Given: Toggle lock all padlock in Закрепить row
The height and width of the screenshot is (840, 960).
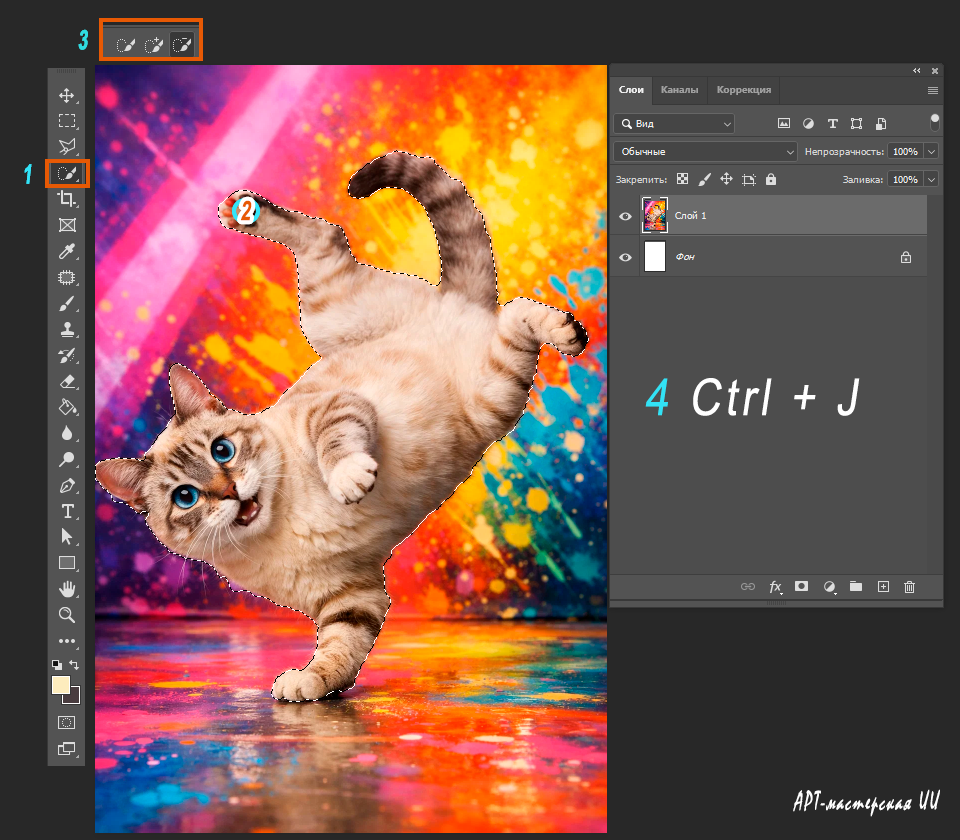Looking at the screenshot, I should click(771, 179).
